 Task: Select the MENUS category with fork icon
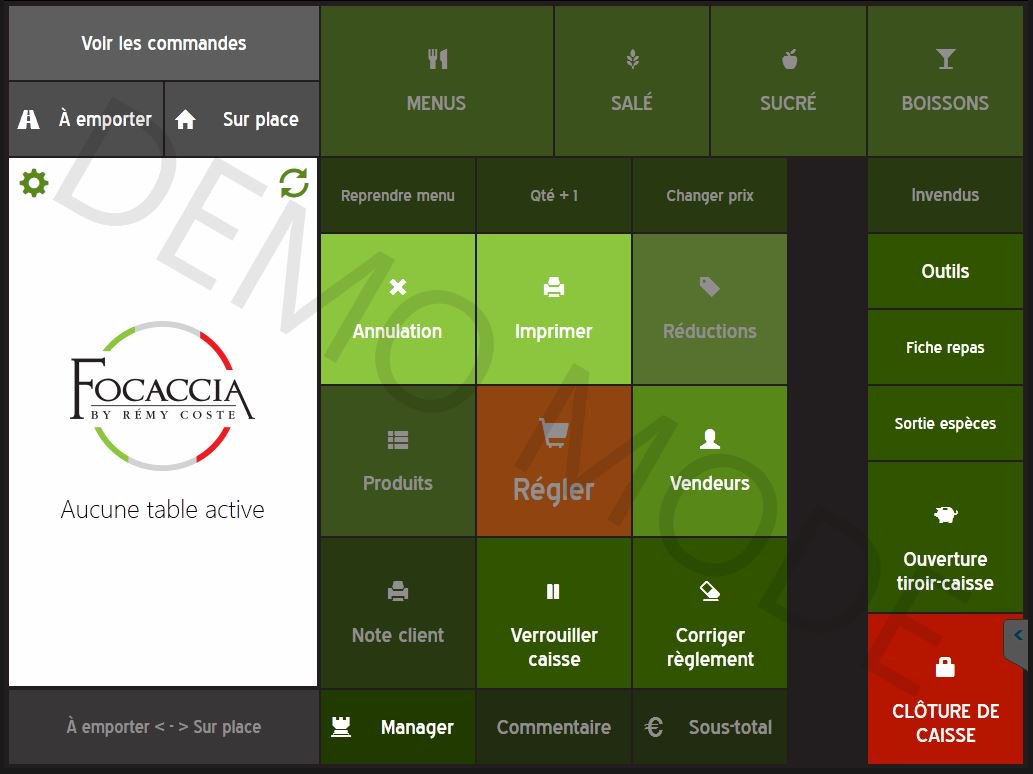click(436, 80)
